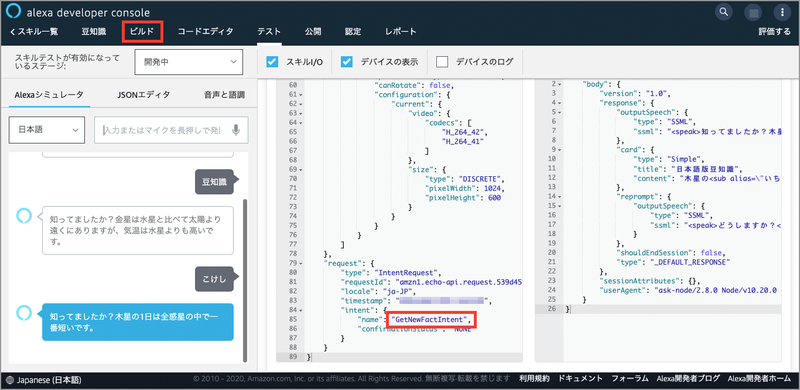Collapse line 79 "request" fold arrow
Image resolution: width=800 pixels, height=390 pixels.
[301, 263]
